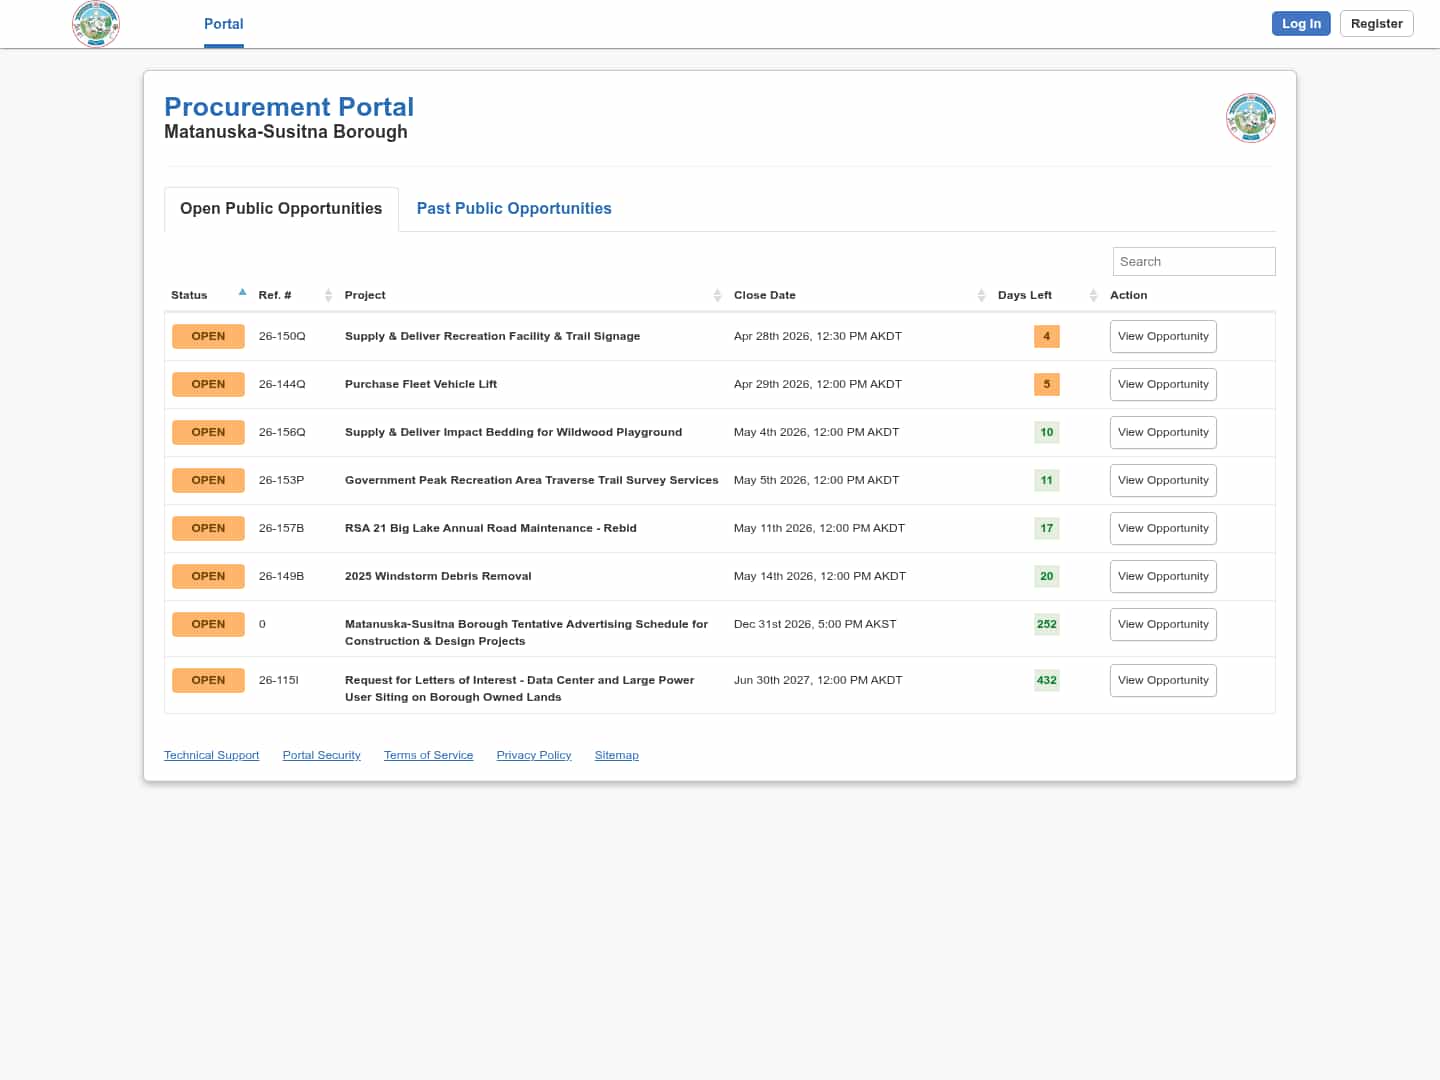This screenshot has height=1080, width=1440.
Task: Open the Past Public Opportunities tab
Action: pyautogui.click(x=513, y=208)
